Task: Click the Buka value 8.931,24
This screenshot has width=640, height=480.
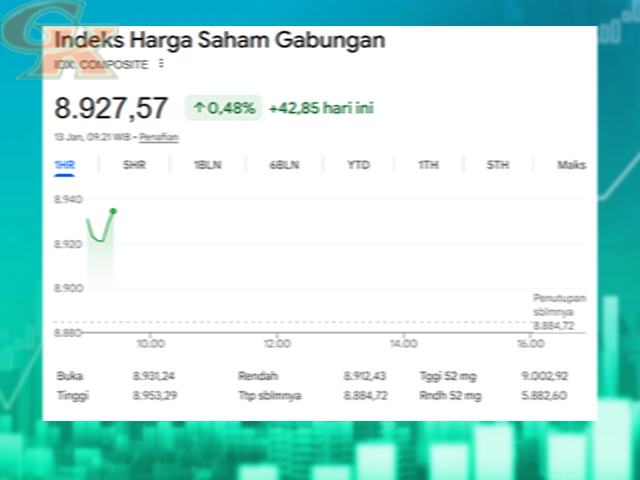Action: click(153, 376)
